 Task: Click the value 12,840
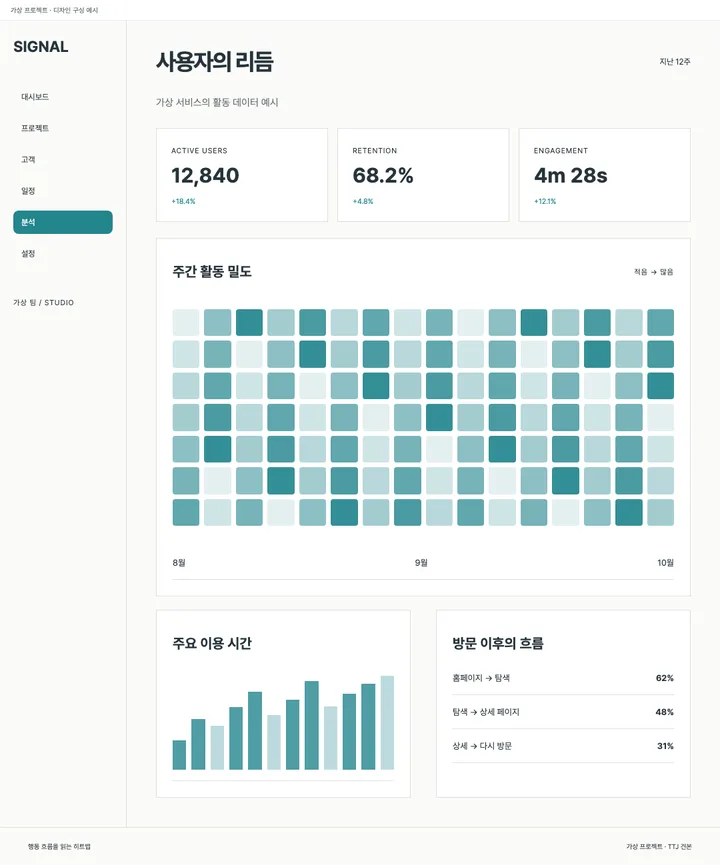coord(205,176)
